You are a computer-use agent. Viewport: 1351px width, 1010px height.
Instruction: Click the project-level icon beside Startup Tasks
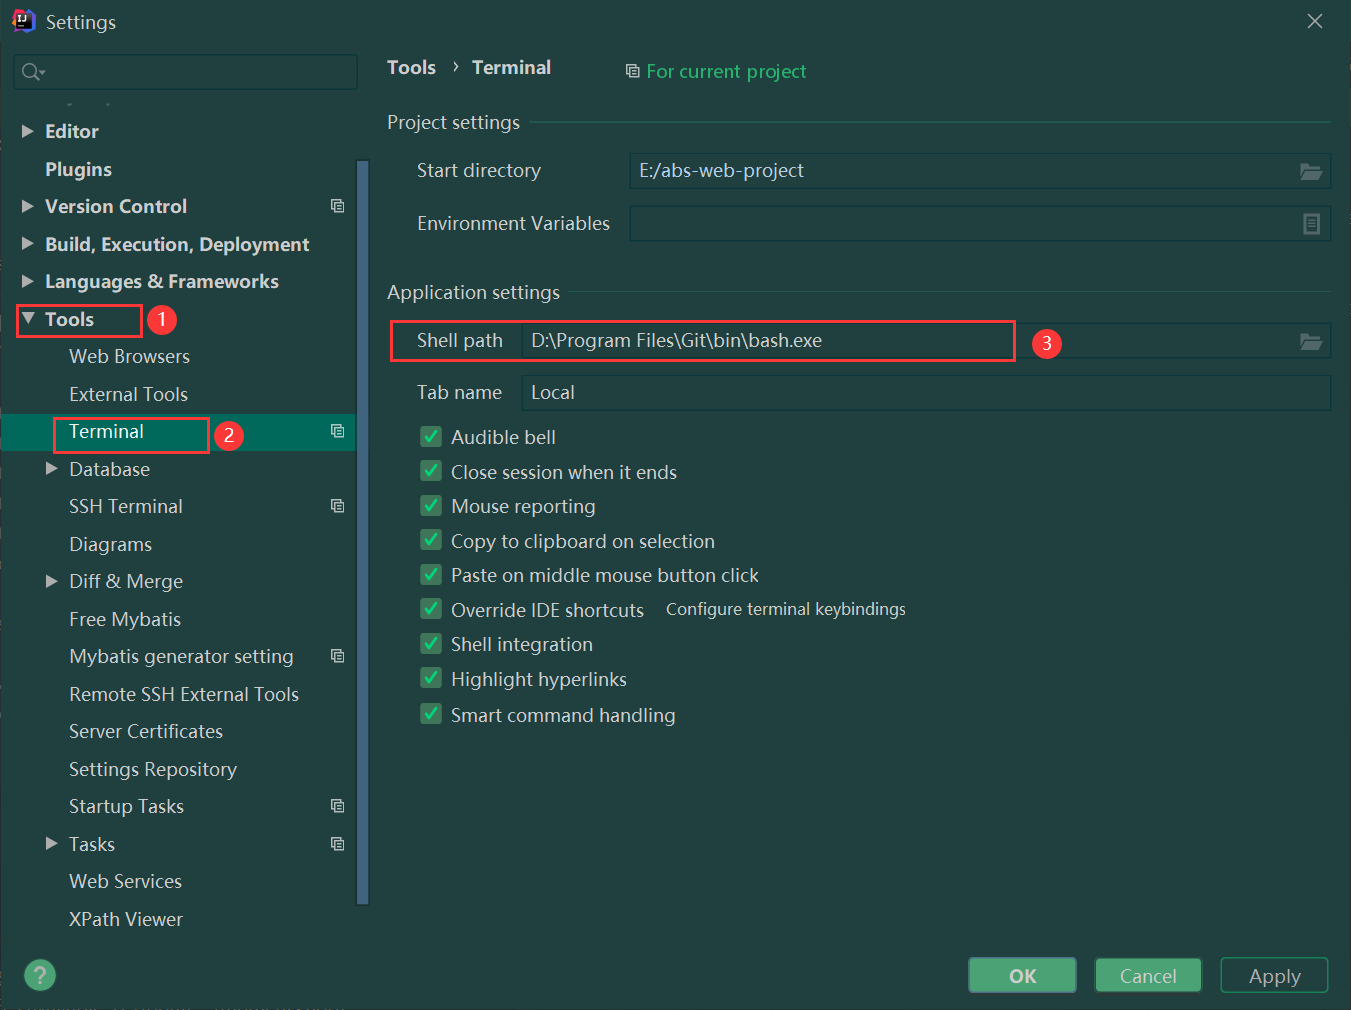(337, 806)
